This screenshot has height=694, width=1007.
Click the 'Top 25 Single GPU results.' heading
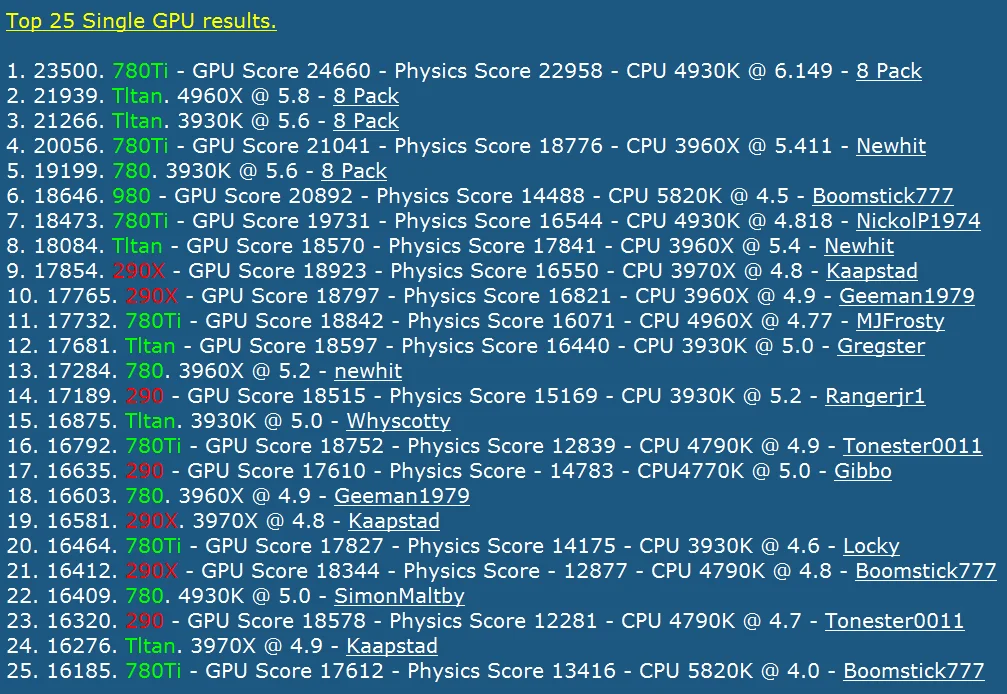tap(141, 21)
